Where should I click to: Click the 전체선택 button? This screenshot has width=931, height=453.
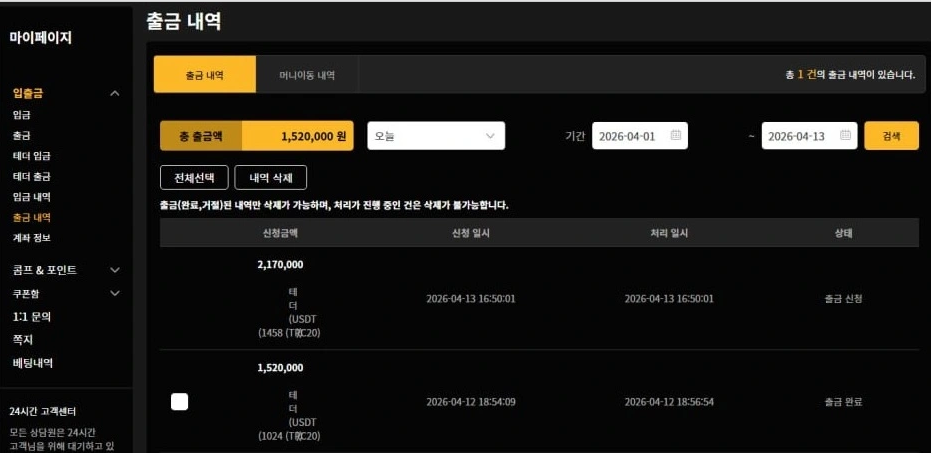[194, 177]
